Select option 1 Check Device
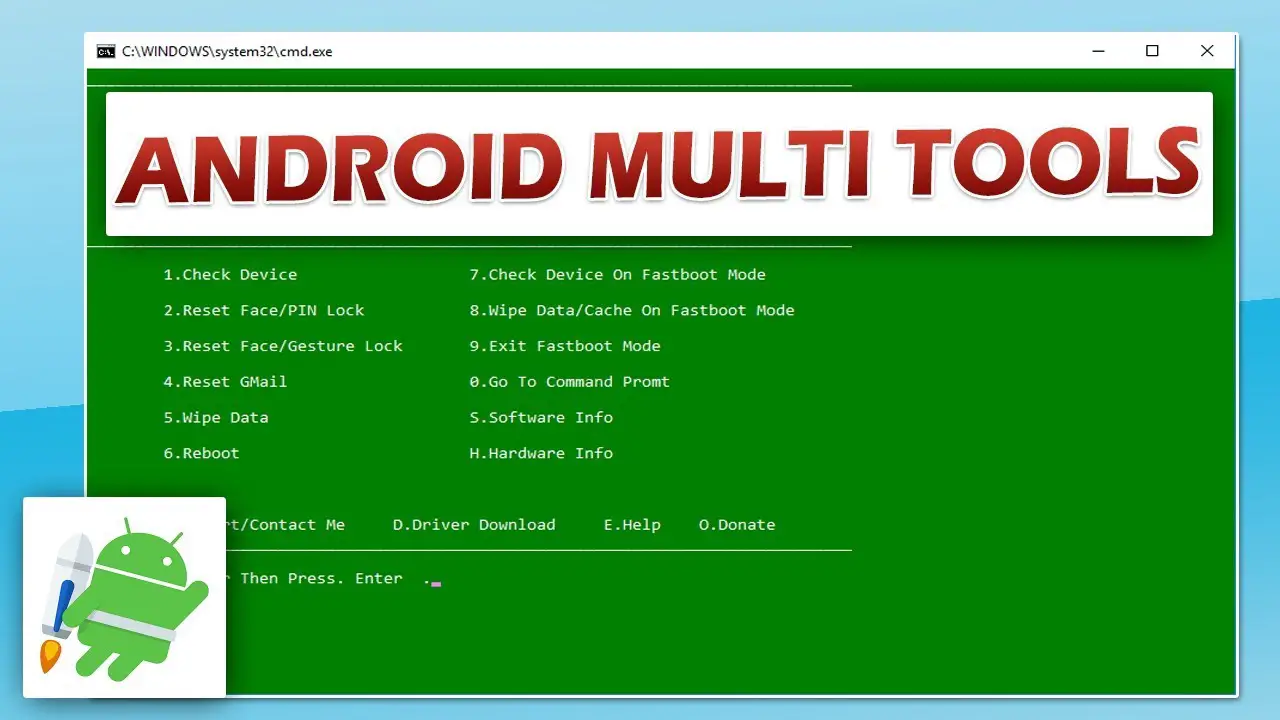Image resolution: width=1280 pixels, height=720 pixels. pos(230,275)
